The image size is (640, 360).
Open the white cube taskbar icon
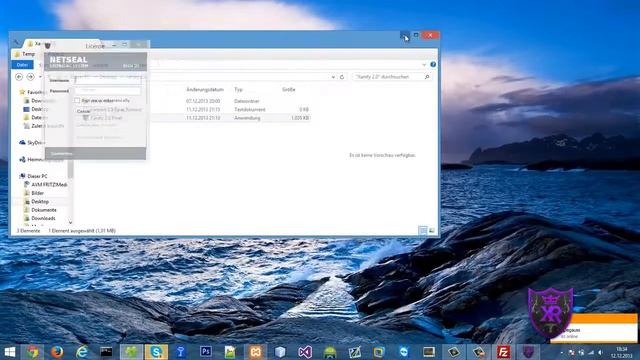(x=280, y=352)
